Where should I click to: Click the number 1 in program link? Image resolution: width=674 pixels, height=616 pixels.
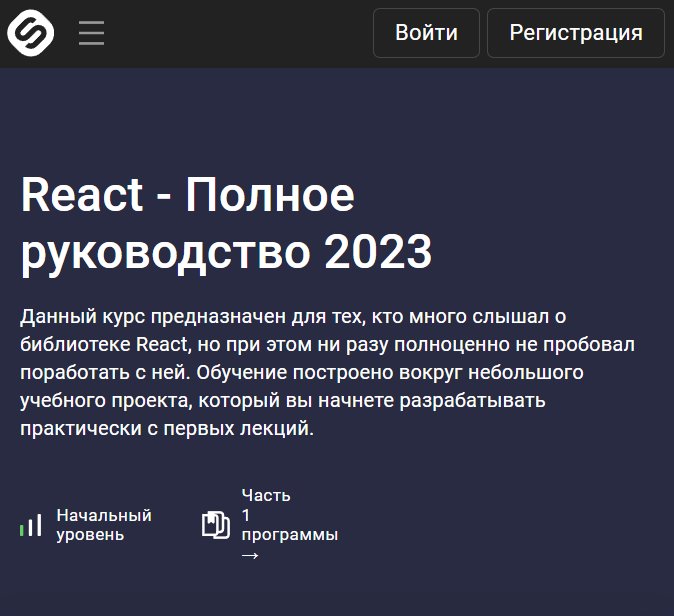click(246, 515)
